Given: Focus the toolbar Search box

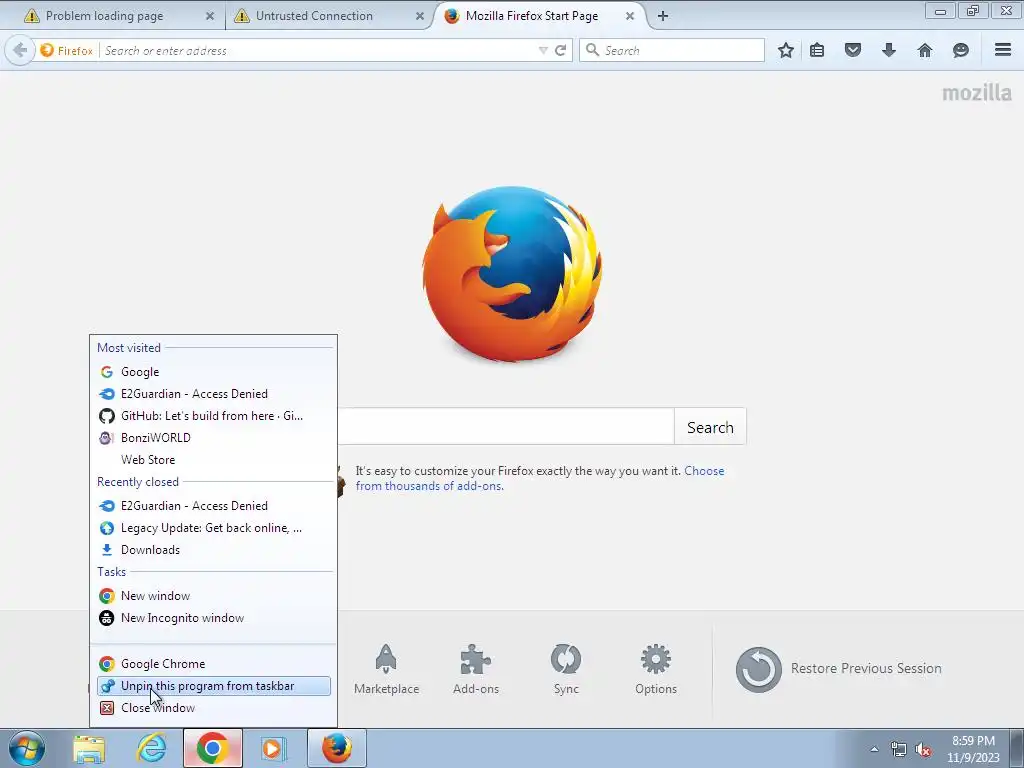Looking at the screenshot, I should pos(671,50).
